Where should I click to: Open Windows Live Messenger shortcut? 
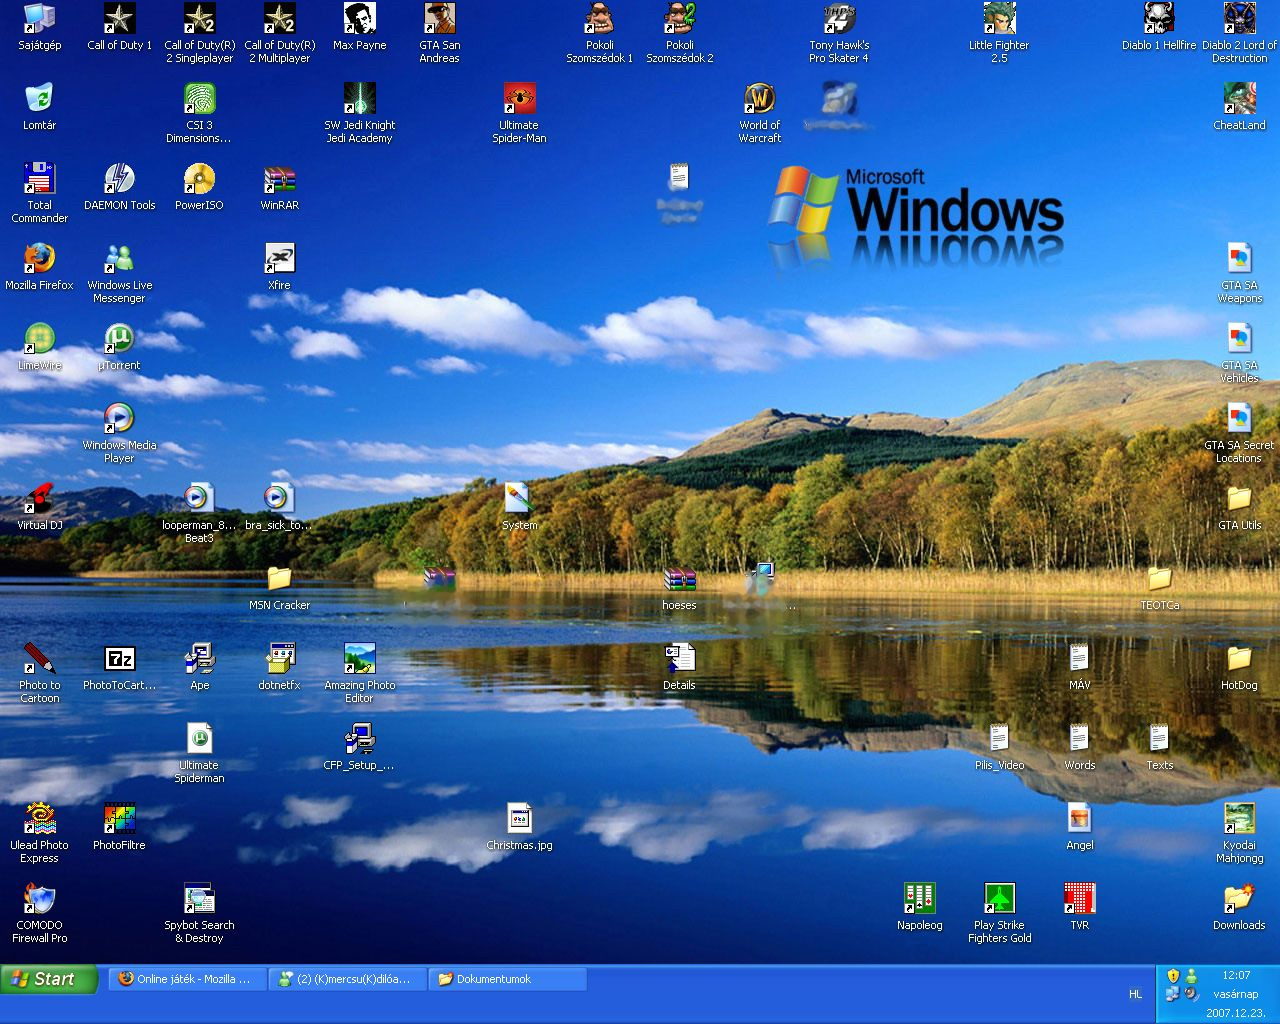click(119, 274)
